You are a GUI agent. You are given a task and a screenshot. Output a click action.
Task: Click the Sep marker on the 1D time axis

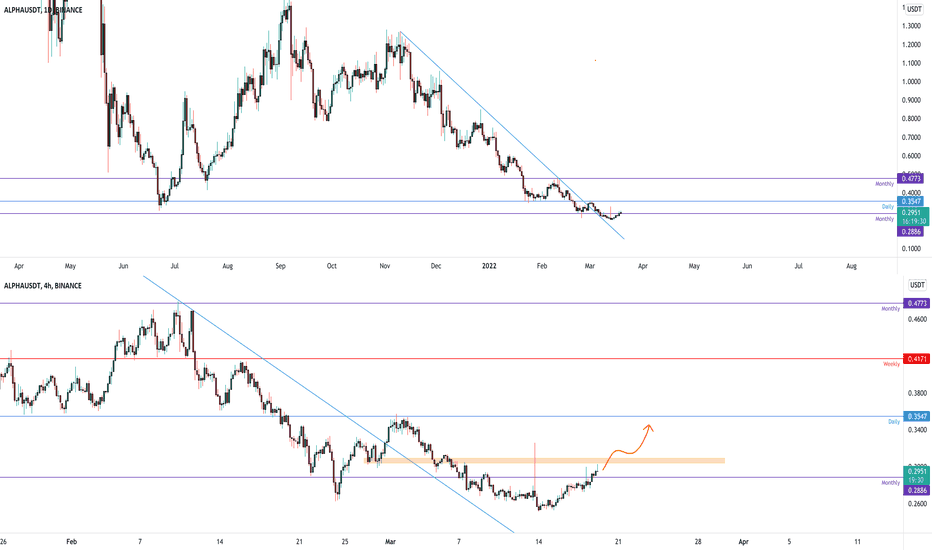281,266
